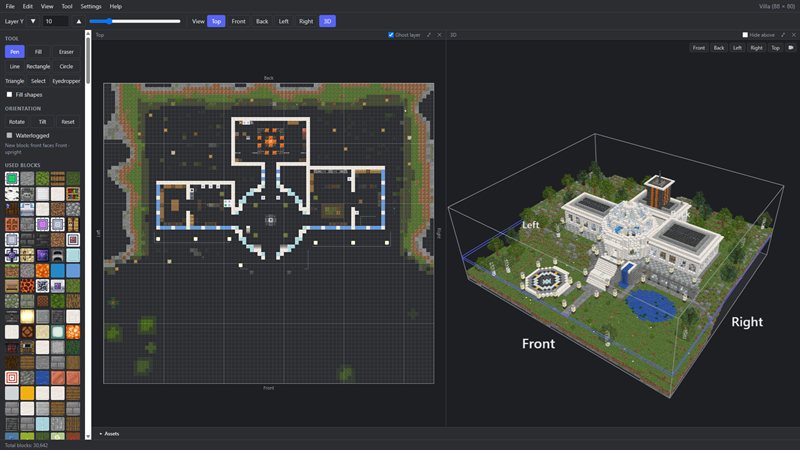
Task: Activate the Circle tool
Action: click(66, 66)
